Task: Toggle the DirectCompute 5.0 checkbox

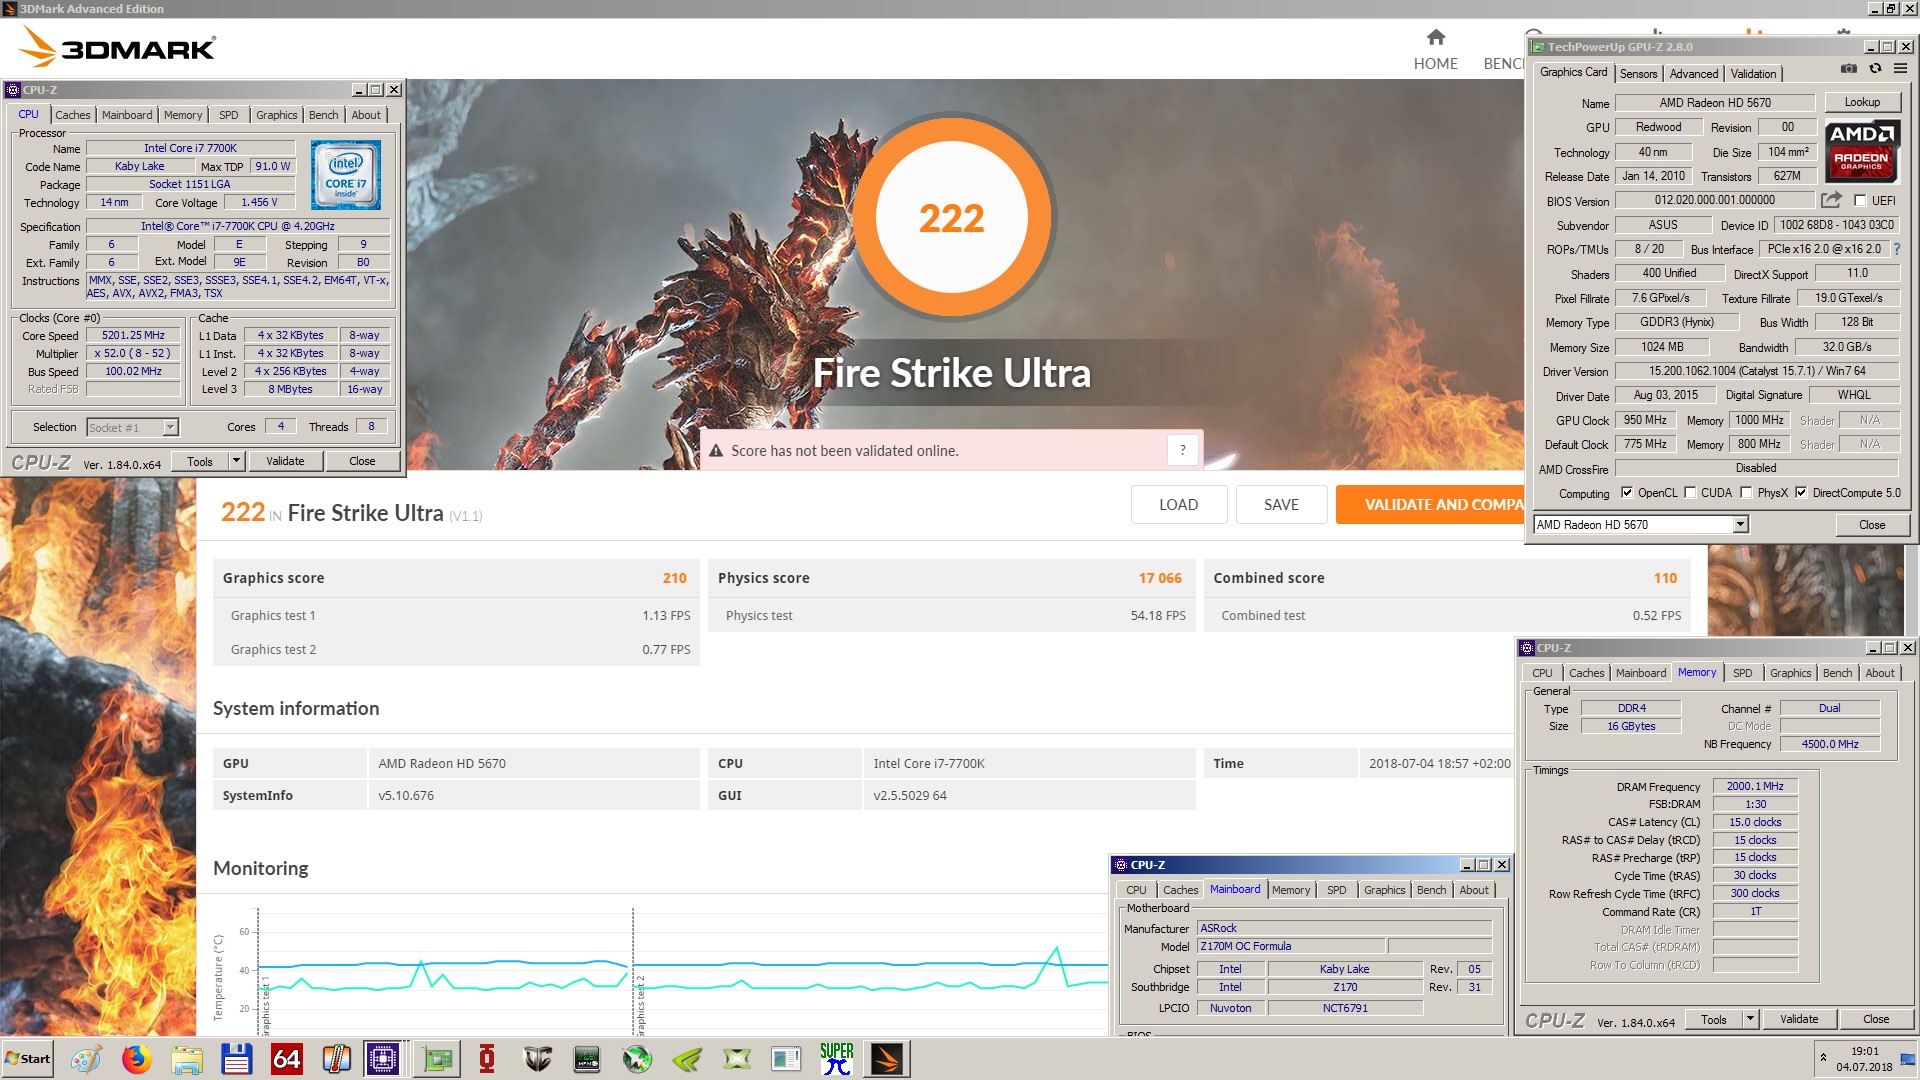Action: click(1801, 492)
